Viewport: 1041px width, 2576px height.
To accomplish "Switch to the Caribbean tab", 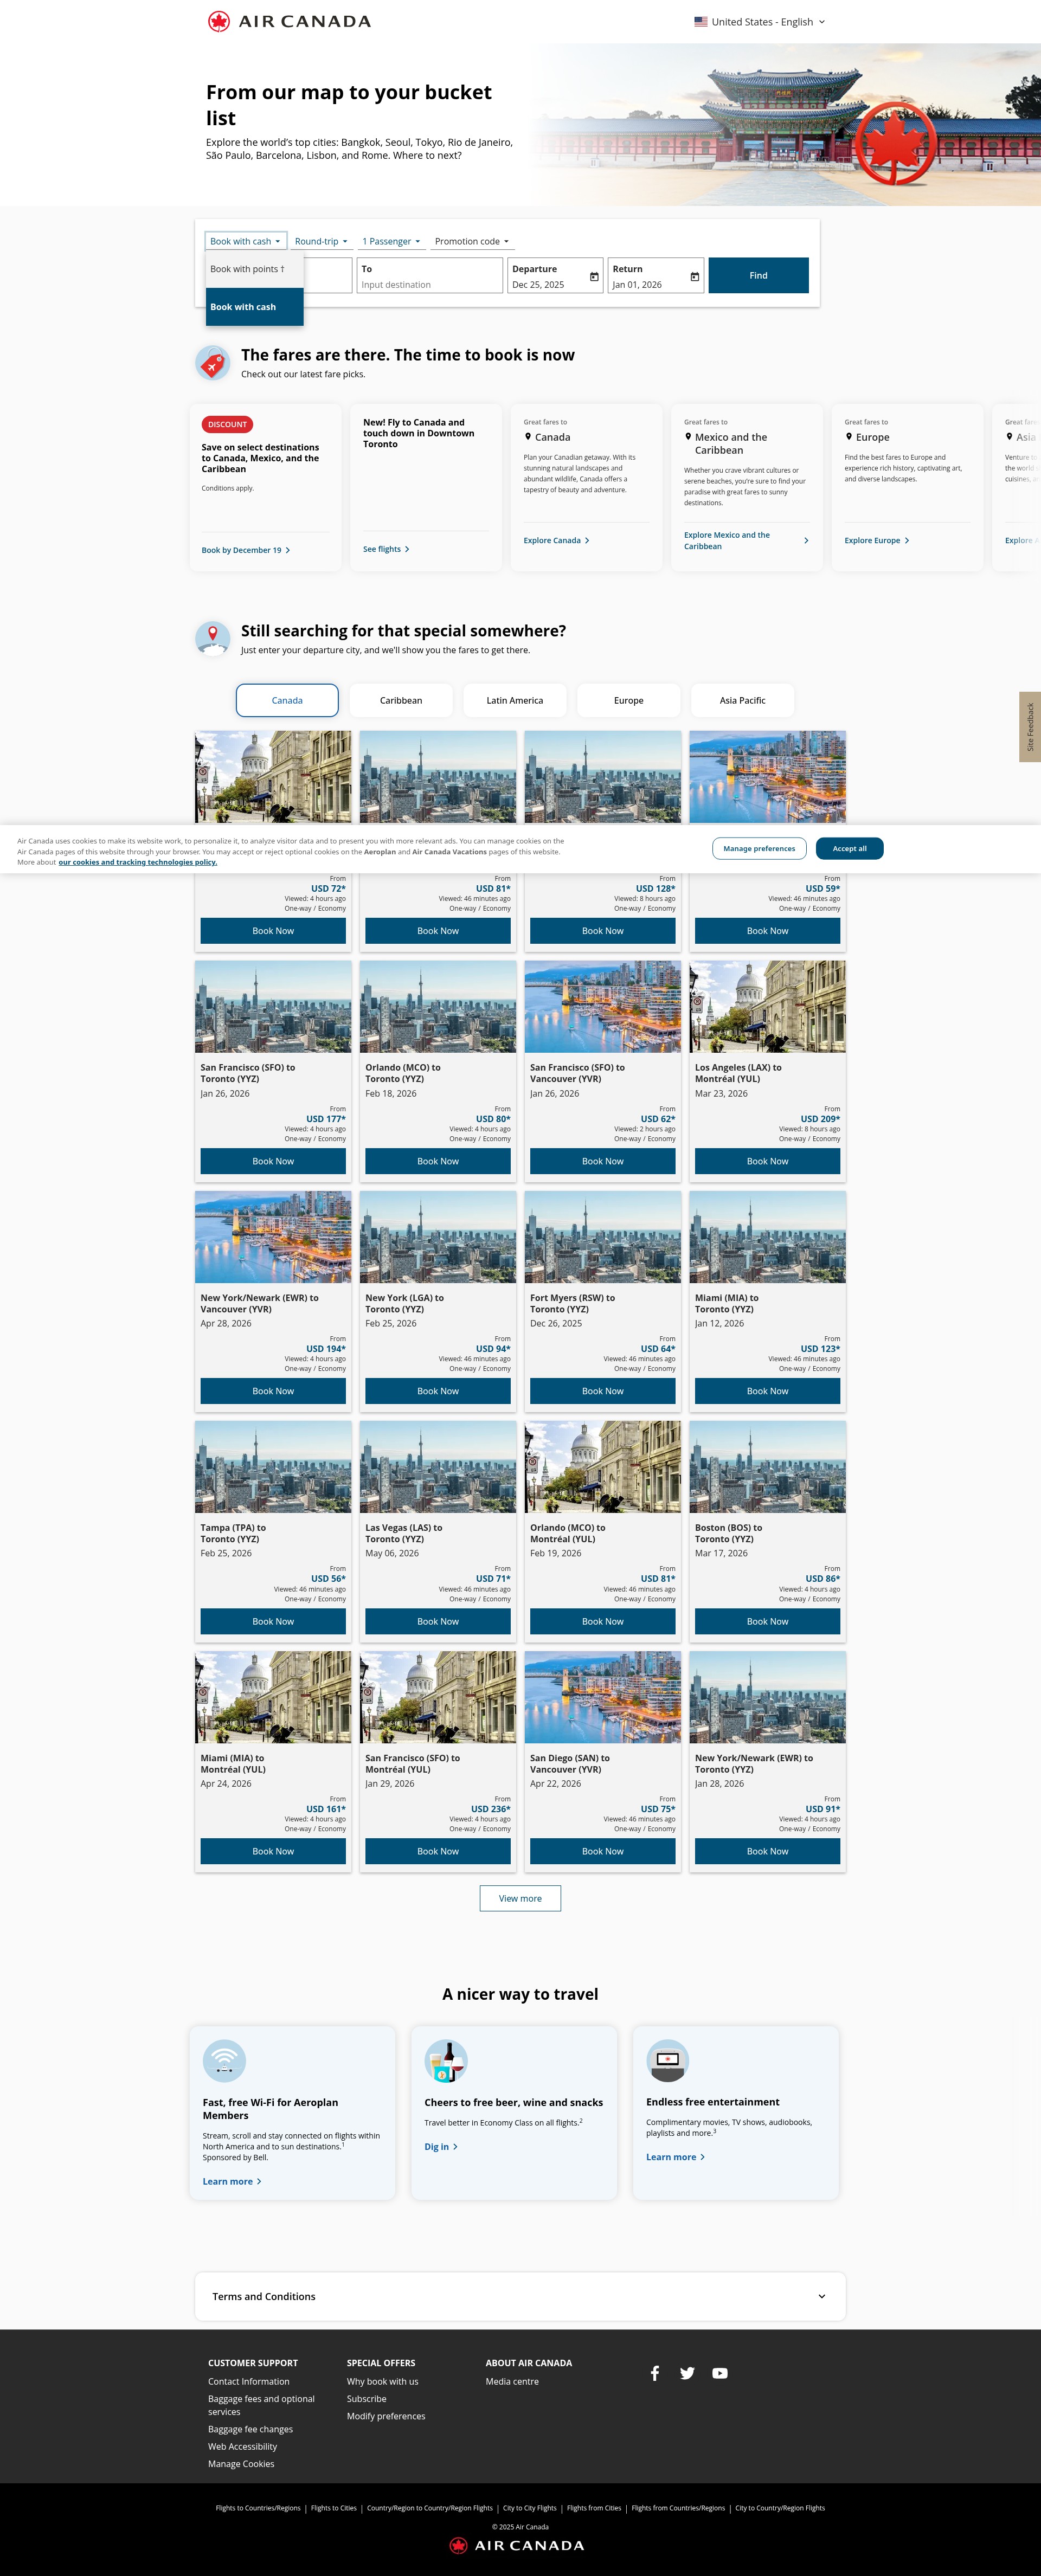I will click(x=401, y=700).
